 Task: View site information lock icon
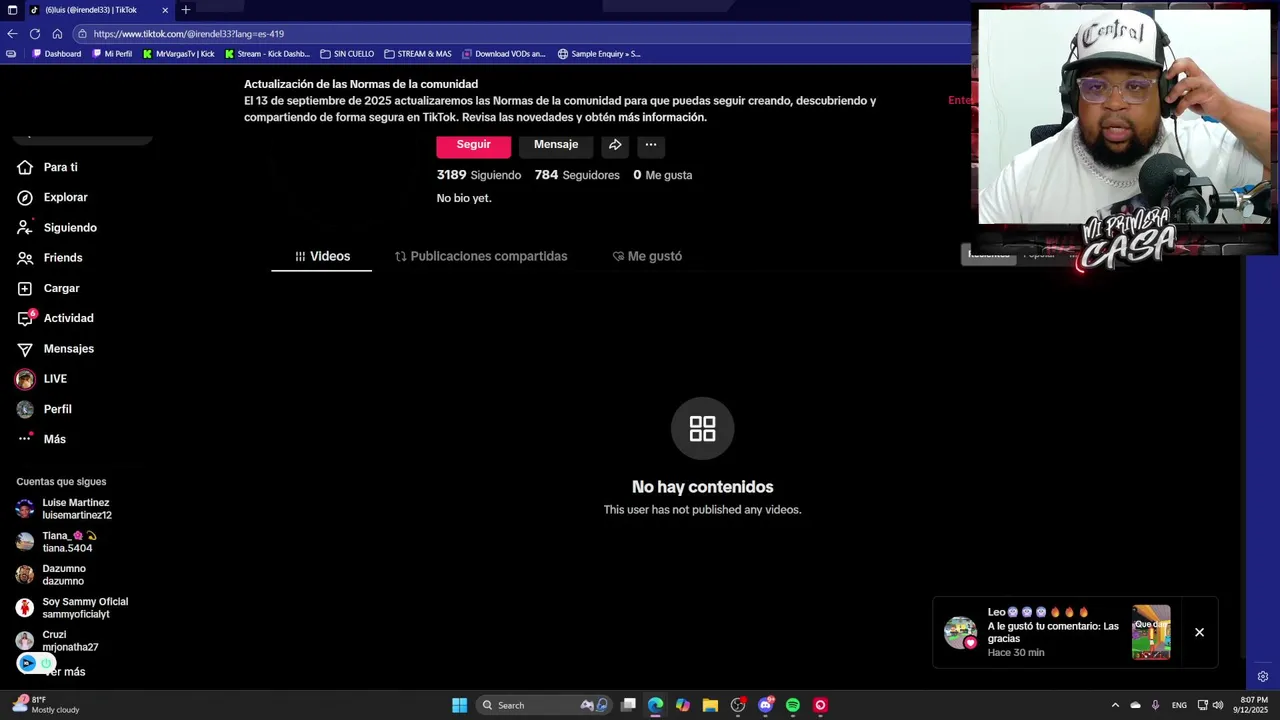(x=82, y=34)
